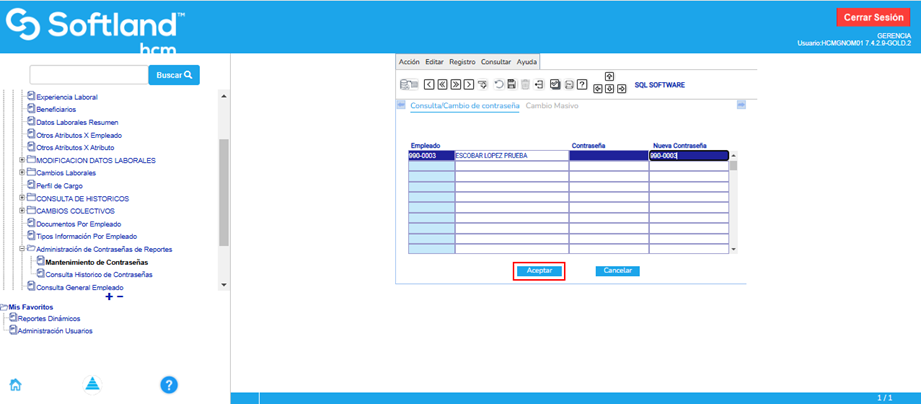Open the Consultar menu
Viewport: 921px width, 404px height.
coord(496,62)
